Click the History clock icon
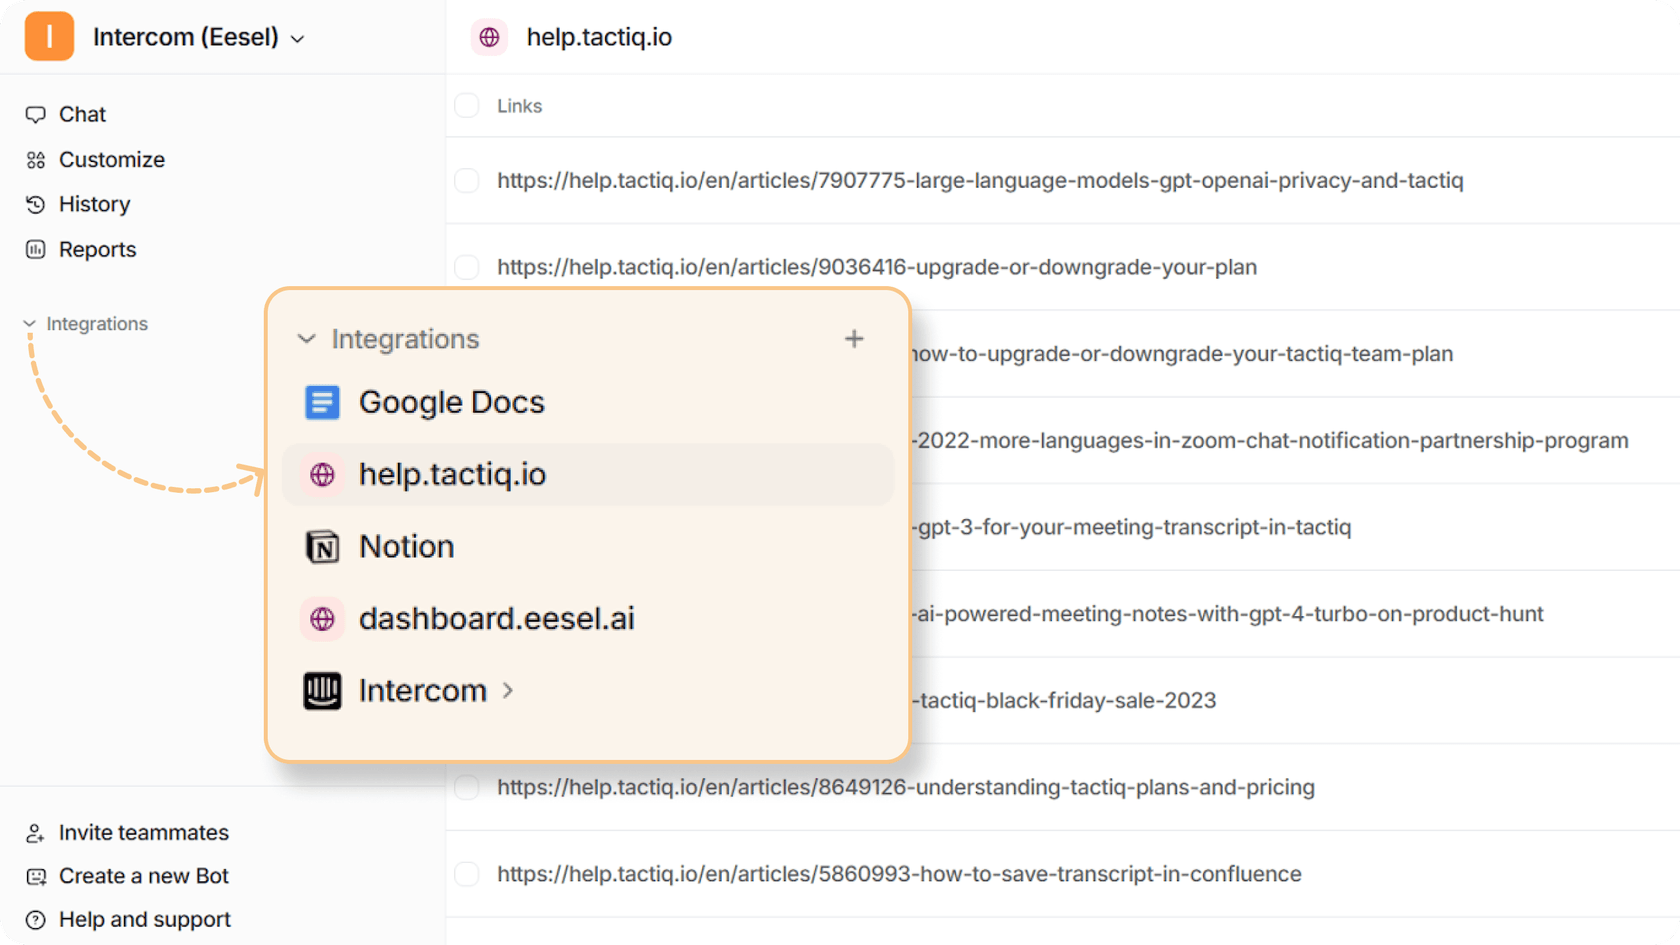The width and height of the screenshot is (1680, 945). (36, 205)
